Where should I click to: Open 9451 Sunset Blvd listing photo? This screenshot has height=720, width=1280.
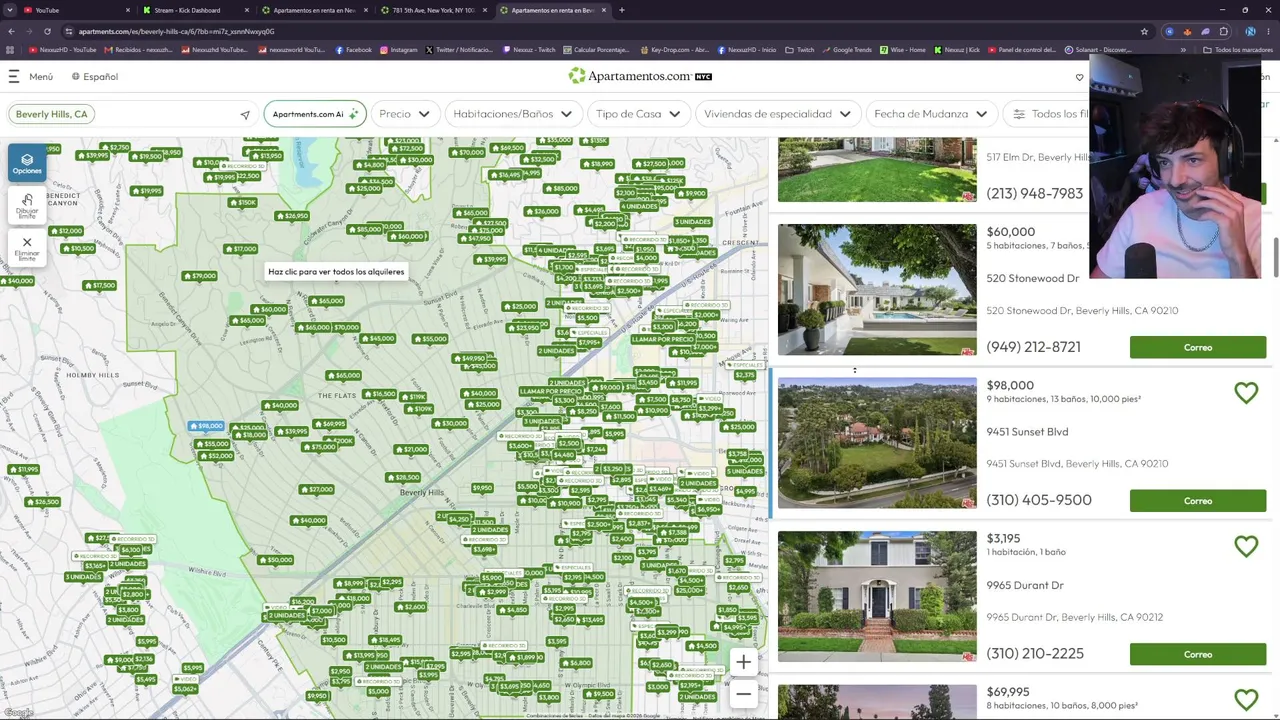click(x=877, y=443)
